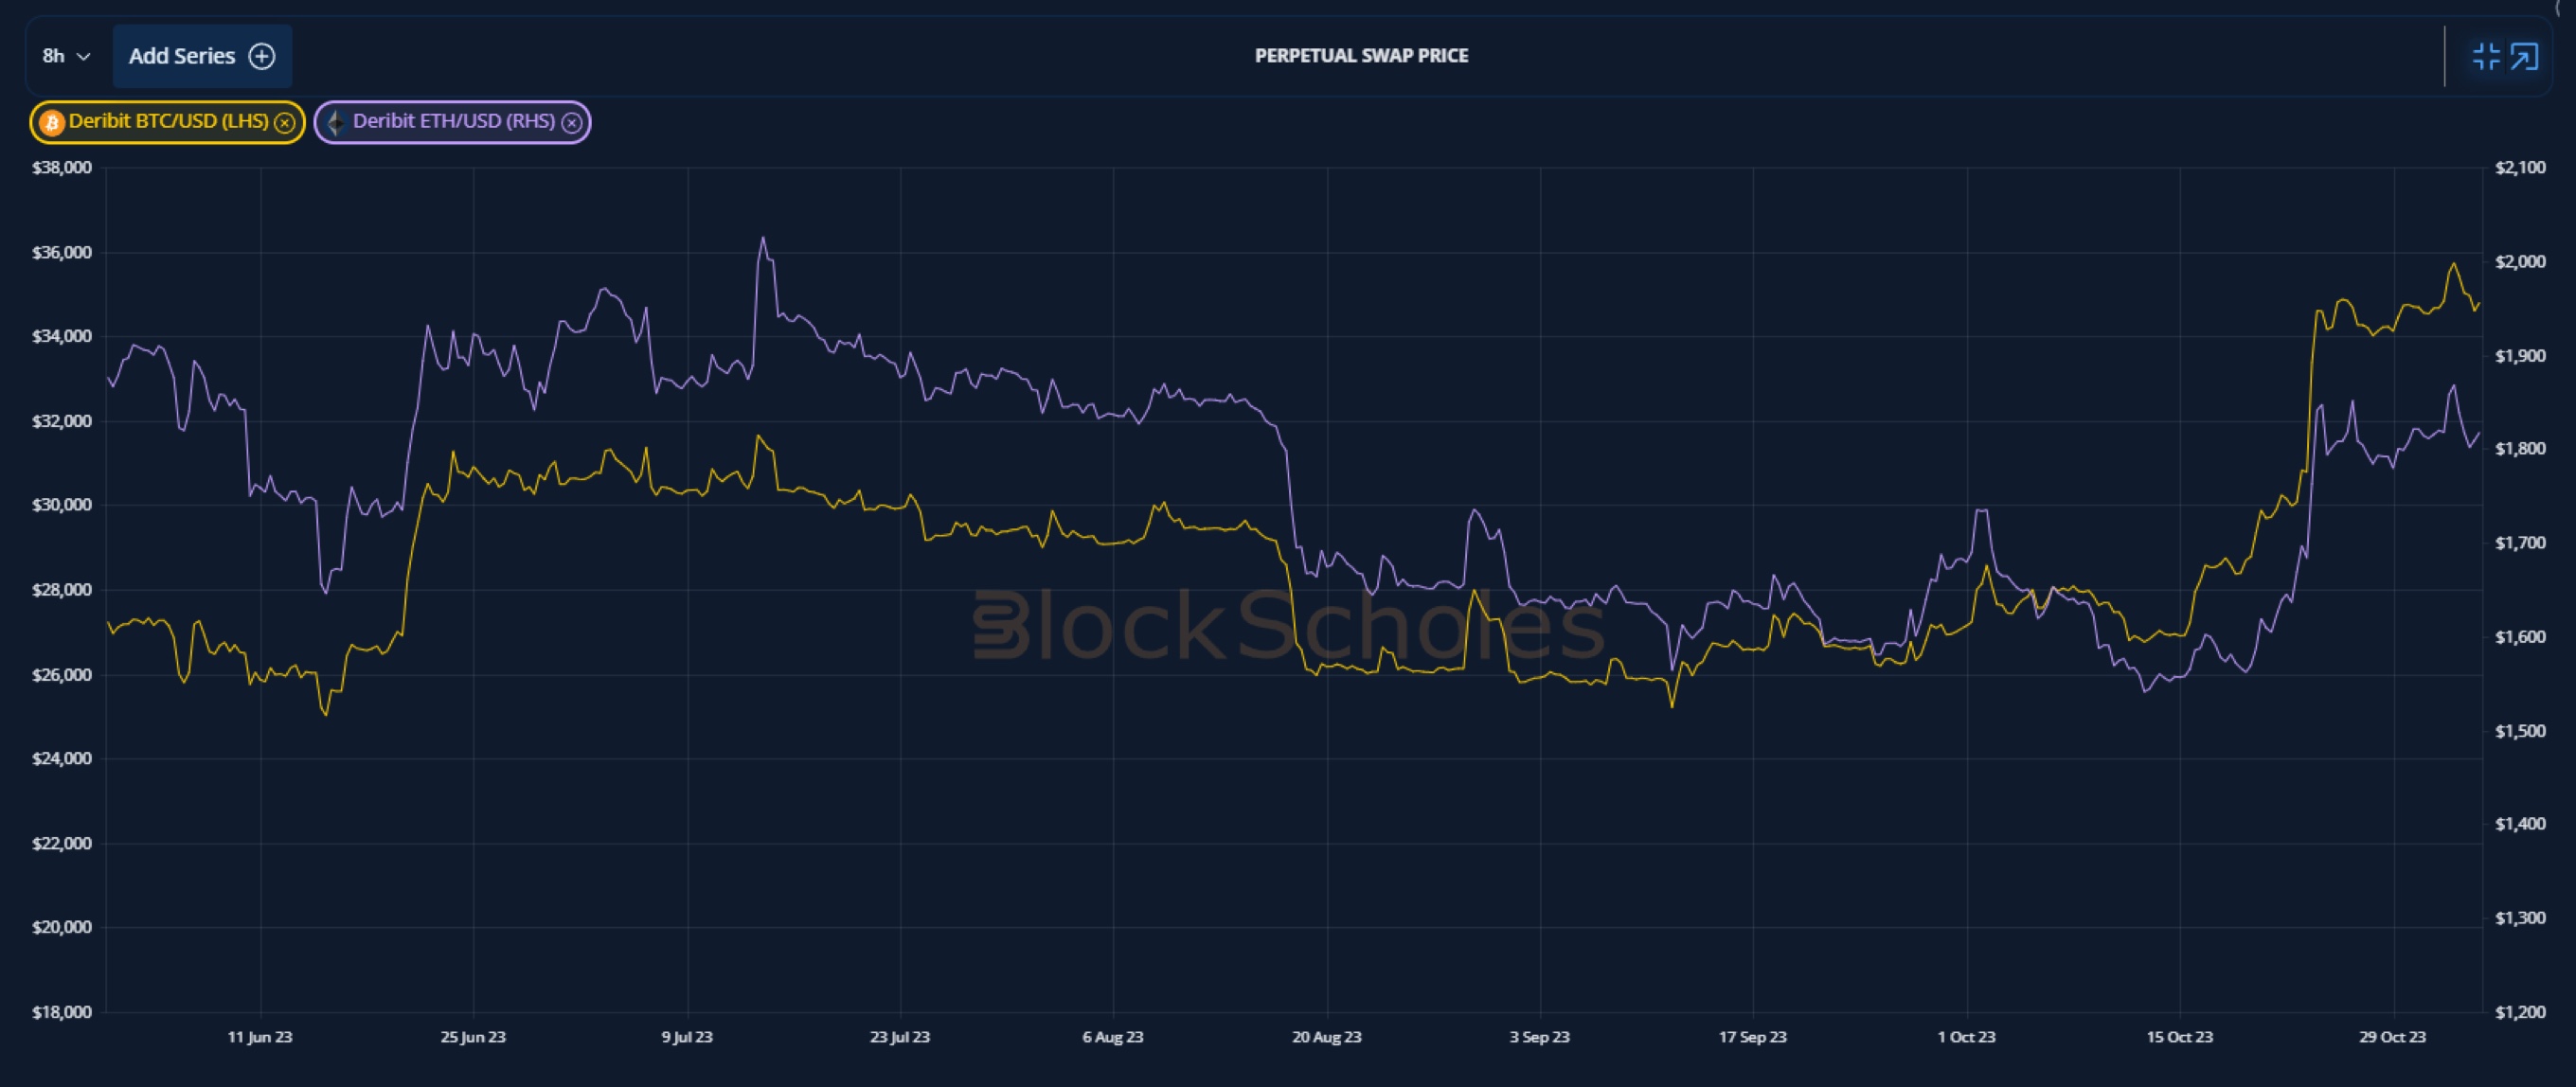Click the 20 Aug 23 date axis label

coord(1326,1037)
